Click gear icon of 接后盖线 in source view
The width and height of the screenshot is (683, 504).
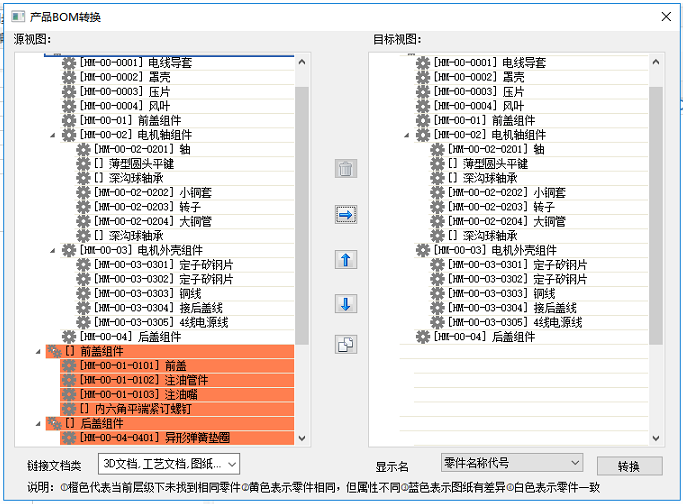coord(83,308)
